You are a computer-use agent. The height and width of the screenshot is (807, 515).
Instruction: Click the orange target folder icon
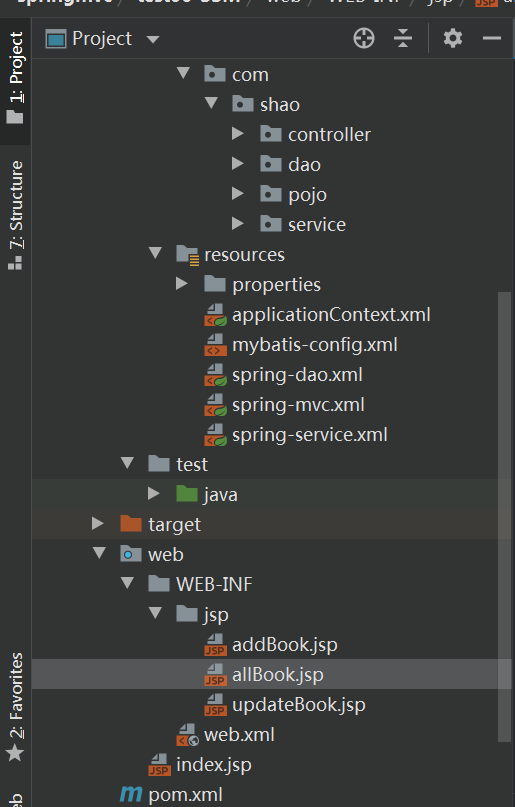131,524
